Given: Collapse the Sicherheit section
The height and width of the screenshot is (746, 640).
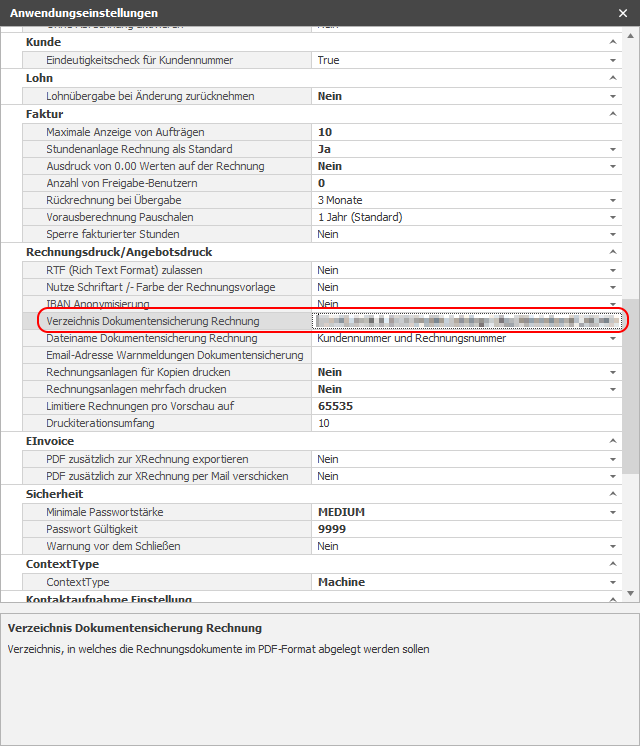Looking at the screenshot, I should point(613,494).
